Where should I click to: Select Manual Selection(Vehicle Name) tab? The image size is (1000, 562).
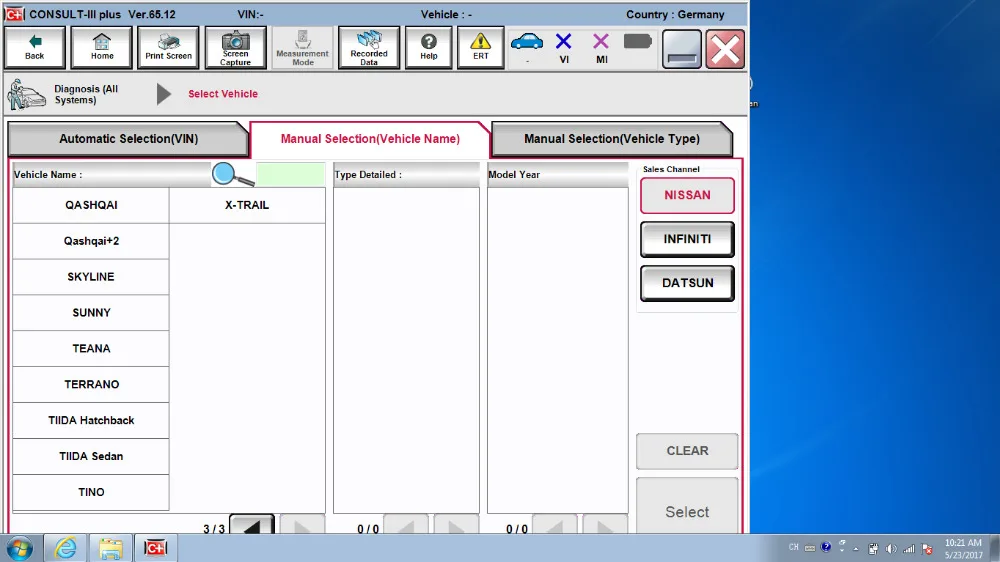pos(370,138)
